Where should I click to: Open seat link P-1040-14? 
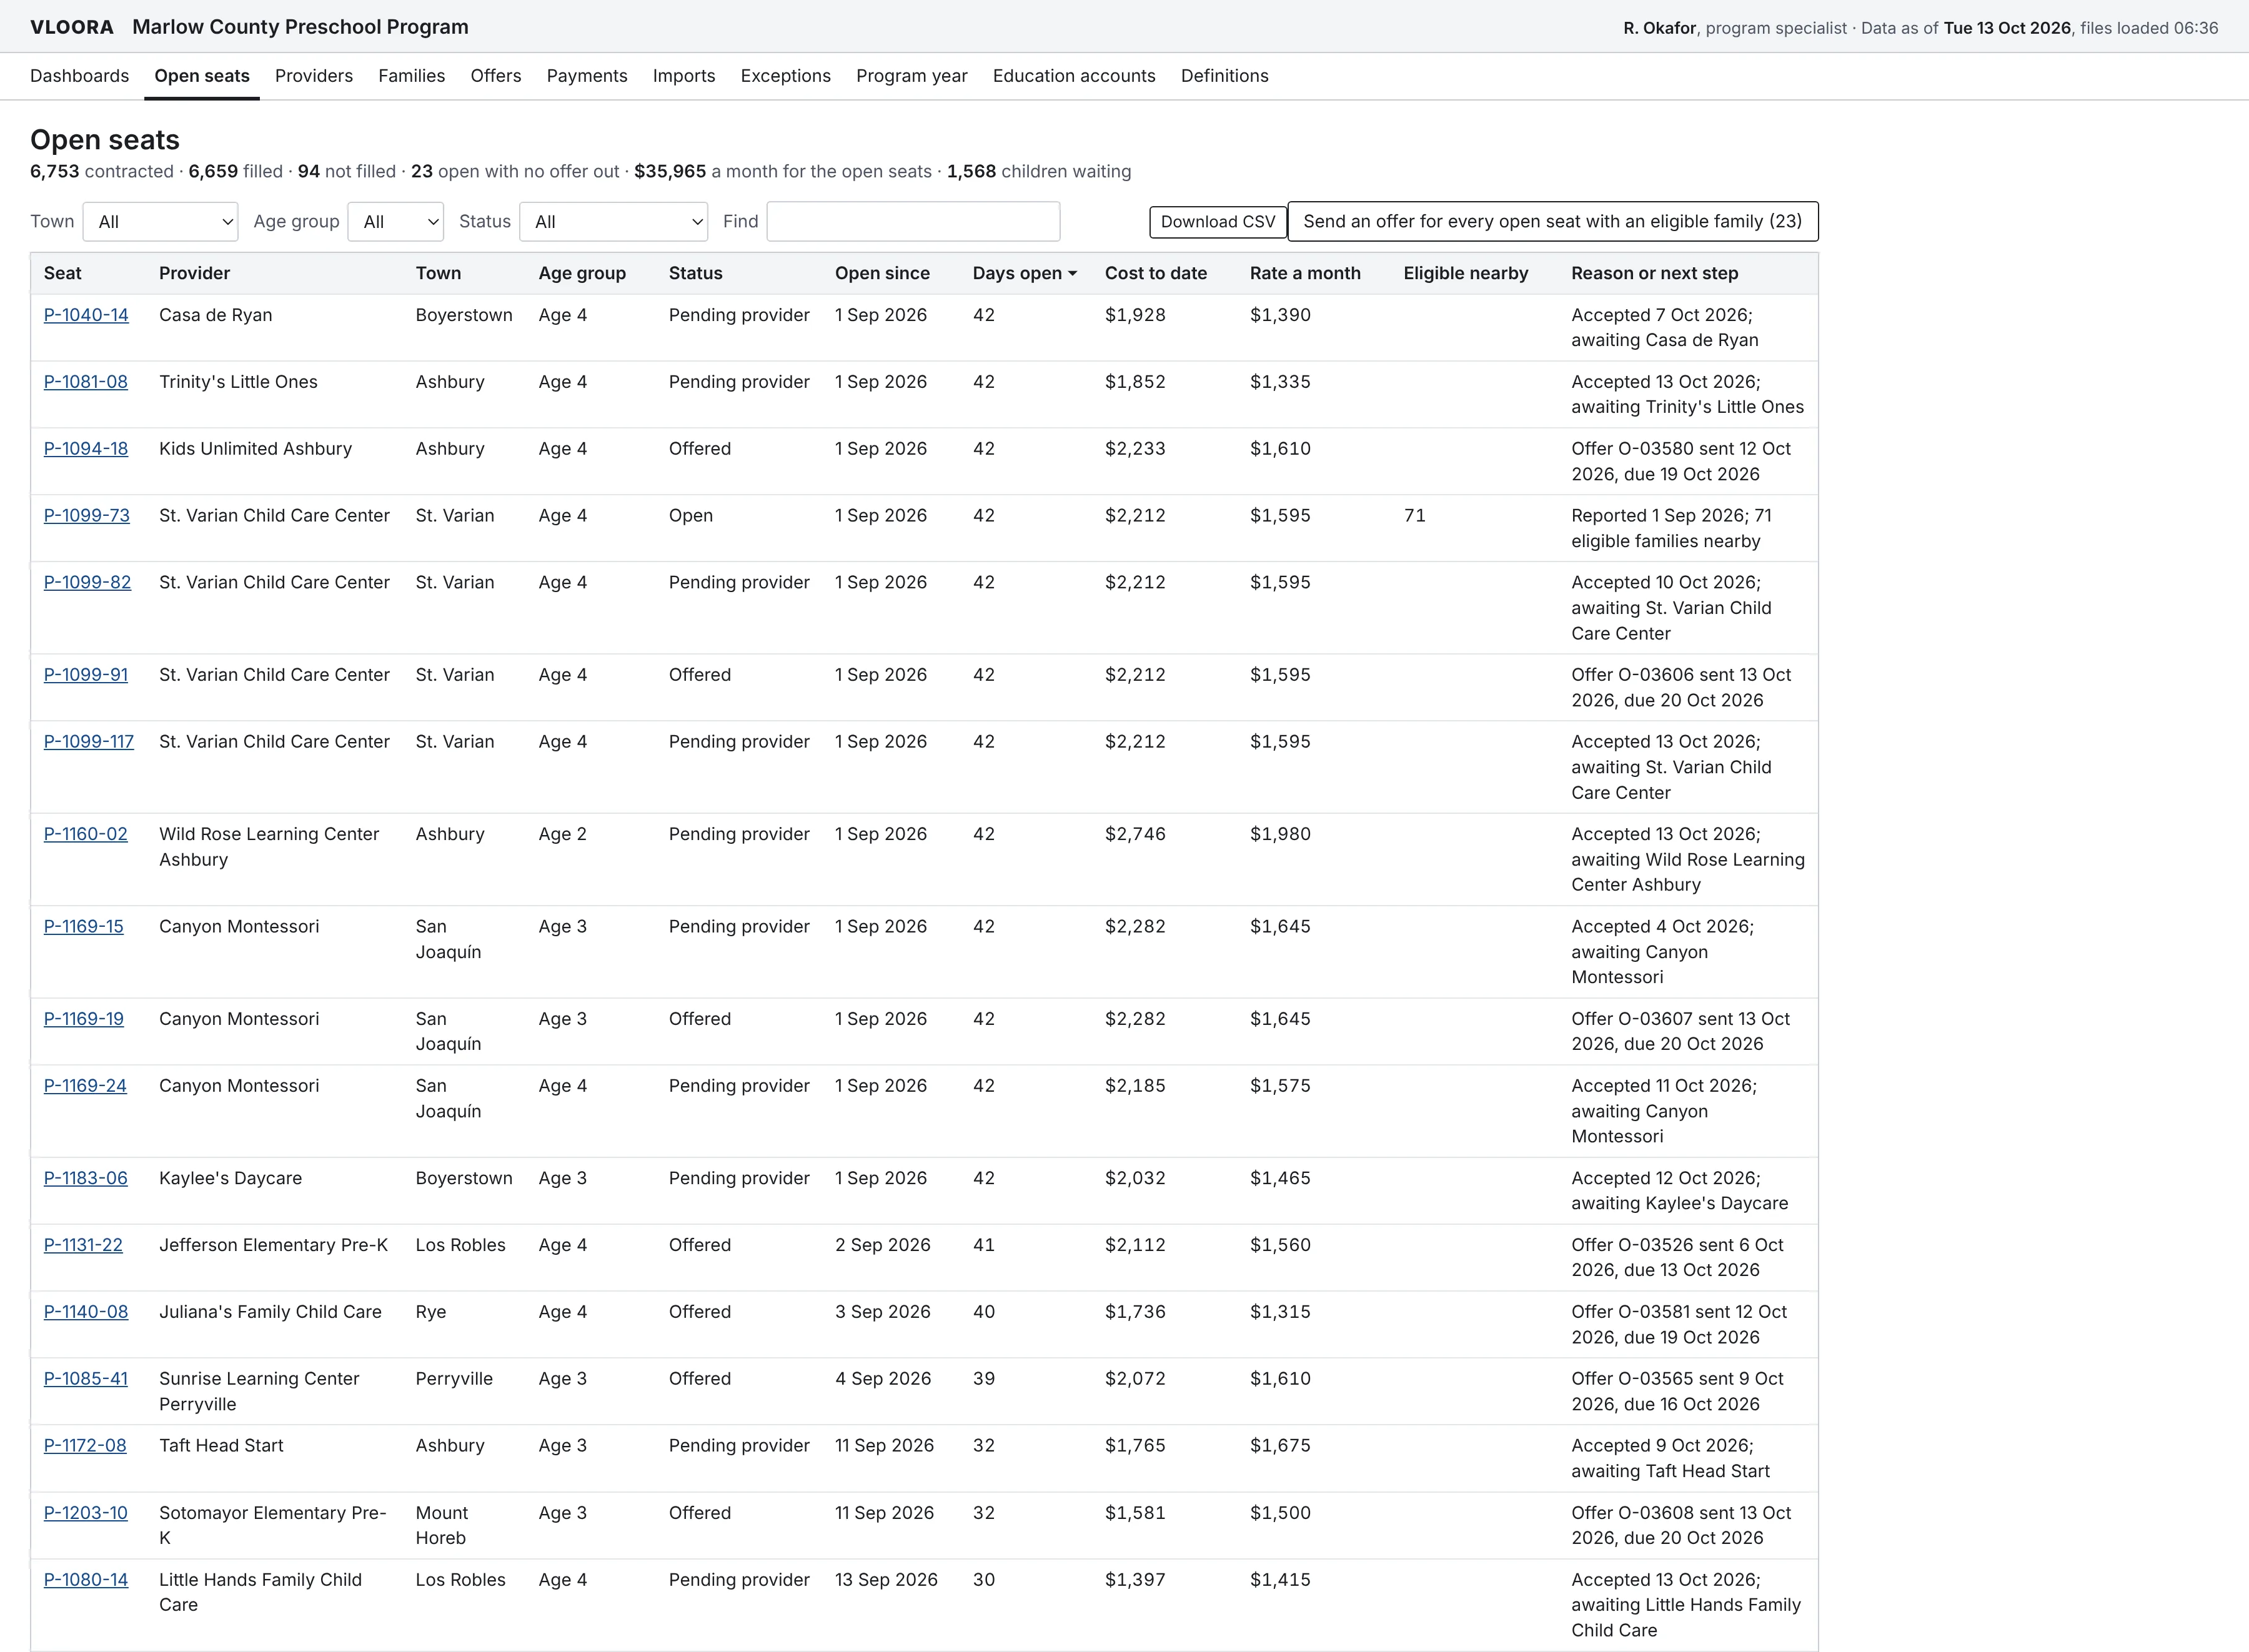[86, 315]
